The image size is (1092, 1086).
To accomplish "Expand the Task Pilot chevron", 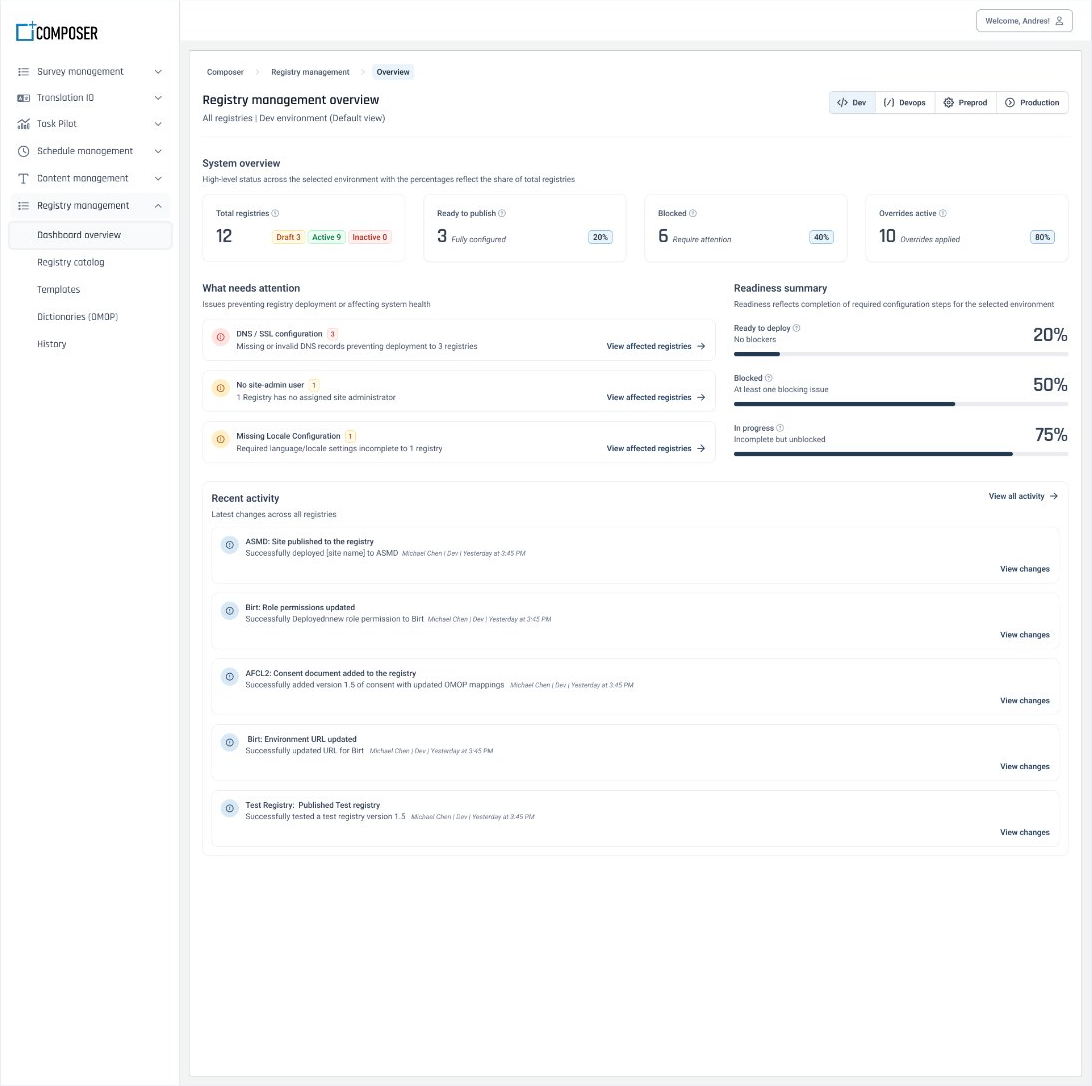I will 158,124.
